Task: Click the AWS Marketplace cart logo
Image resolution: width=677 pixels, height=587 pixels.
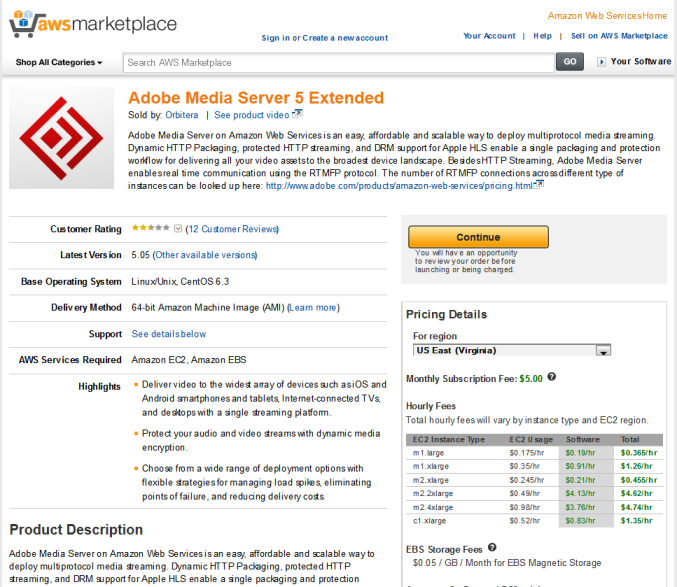Action: (x=23, y=23)
